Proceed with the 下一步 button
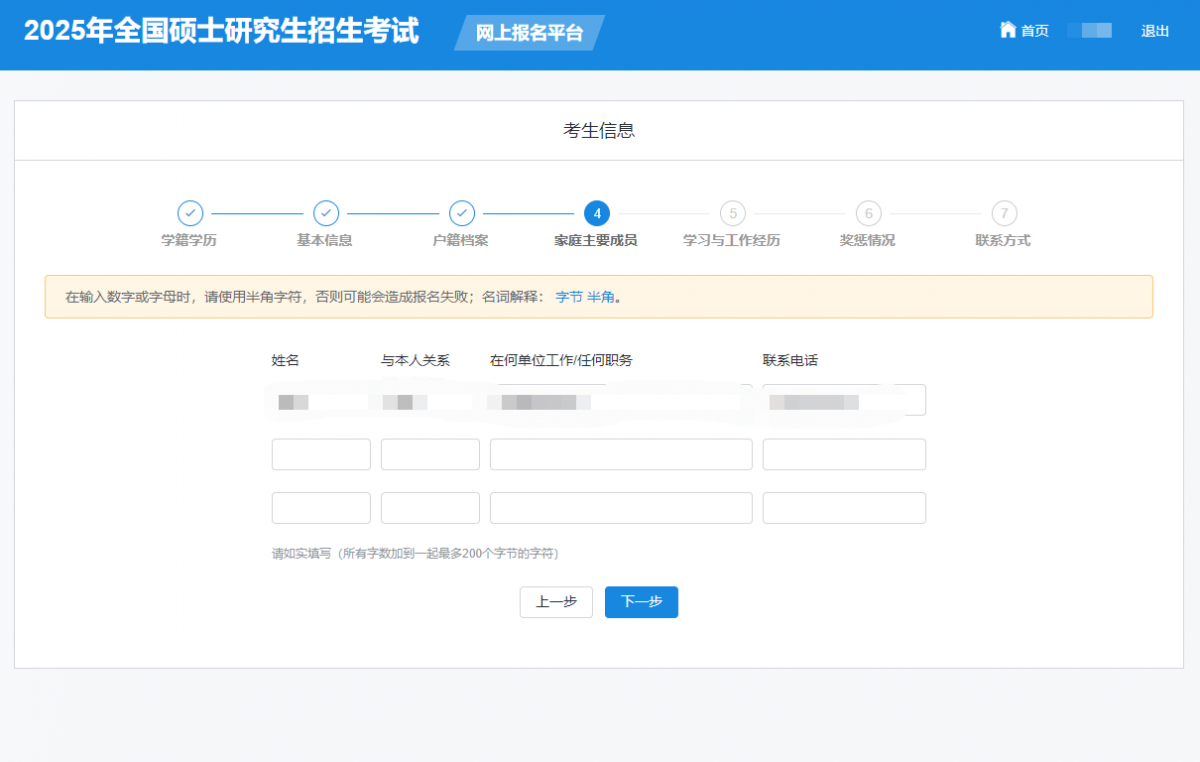 641,602
